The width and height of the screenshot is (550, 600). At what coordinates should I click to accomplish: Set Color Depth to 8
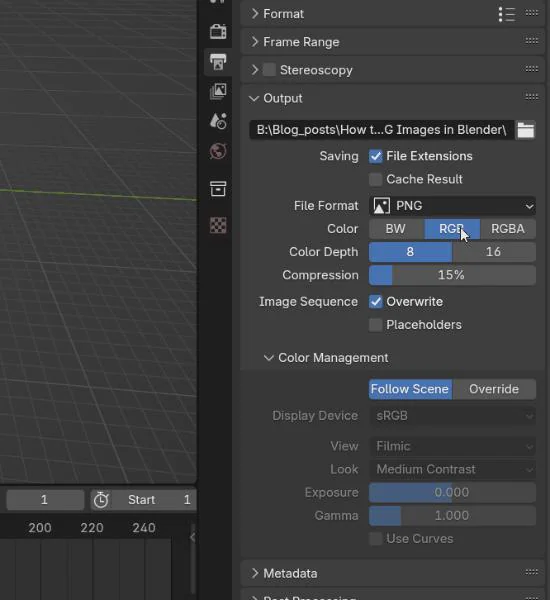coord(410,252)
